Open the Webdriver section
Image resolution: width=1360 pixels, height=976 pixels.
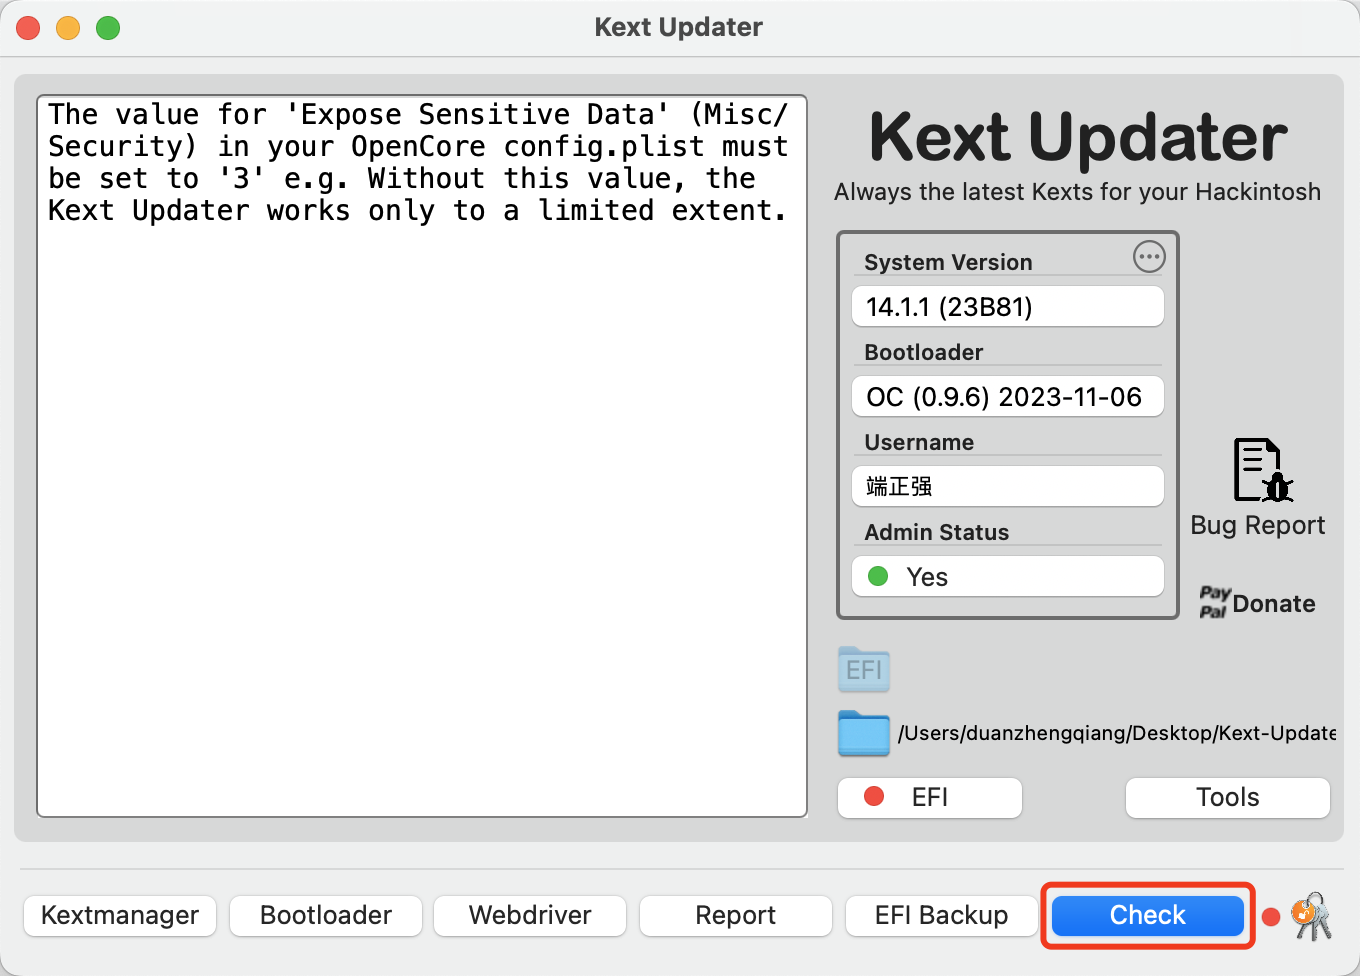click(x=529, y=915)
